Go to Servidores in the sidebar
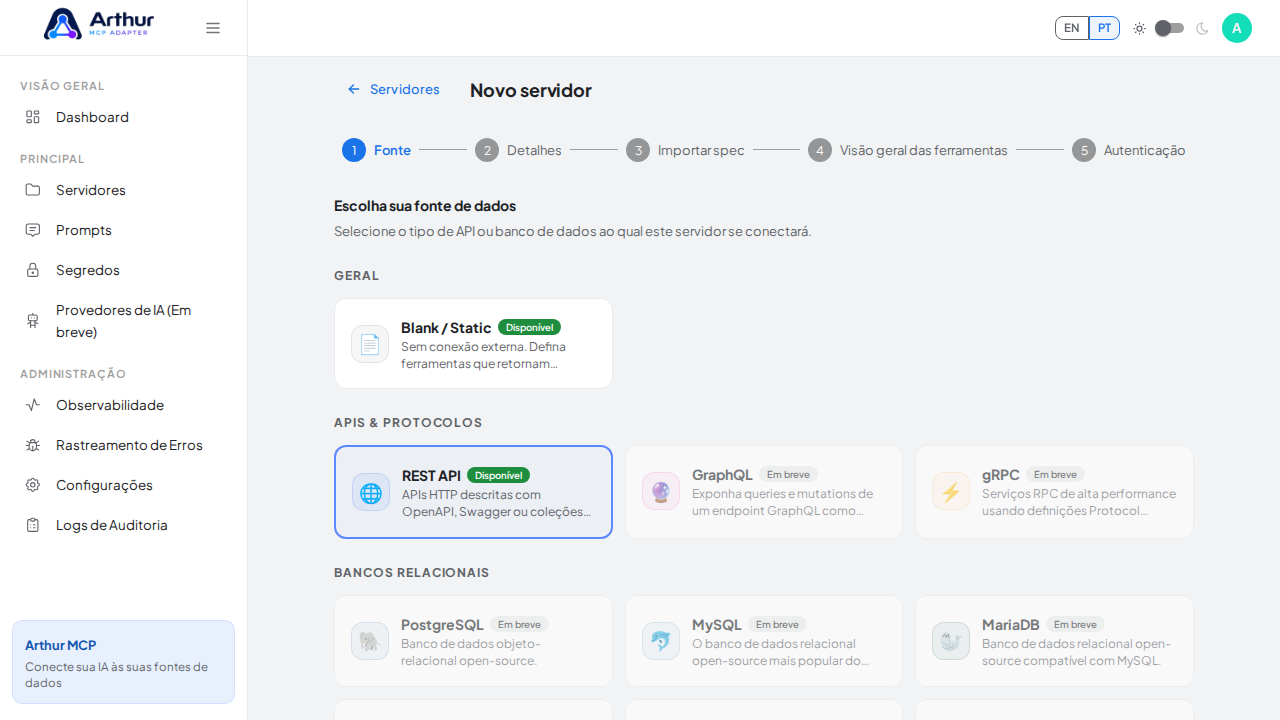 click(123, 190)
